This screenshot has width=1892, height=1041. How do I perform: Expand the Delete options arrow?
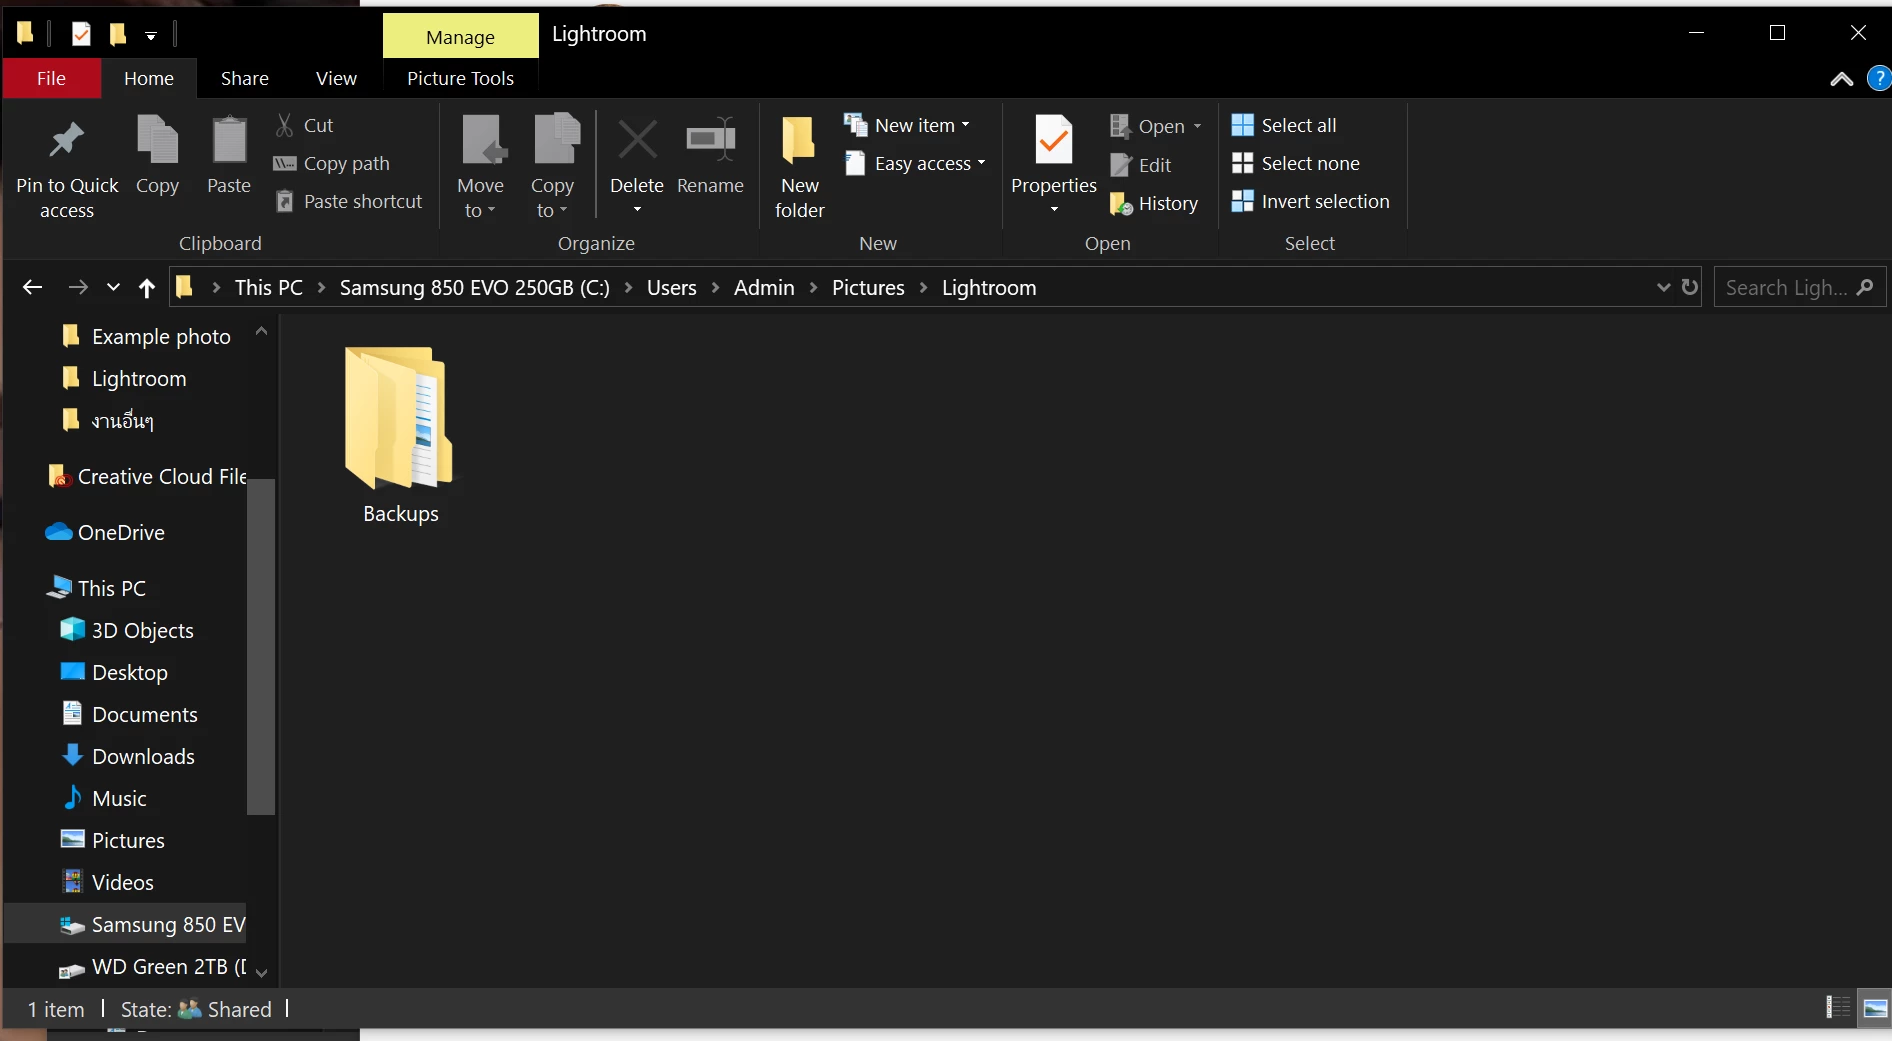637,209
